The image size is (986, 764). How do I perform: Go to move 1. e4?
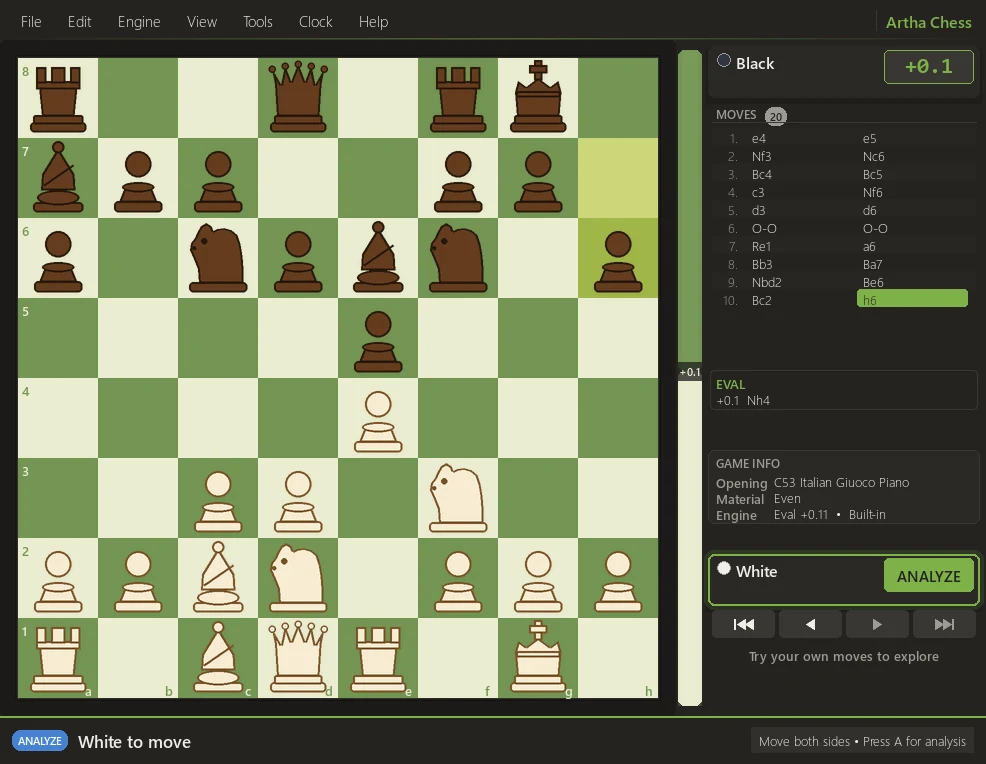[x=758, y=139]
